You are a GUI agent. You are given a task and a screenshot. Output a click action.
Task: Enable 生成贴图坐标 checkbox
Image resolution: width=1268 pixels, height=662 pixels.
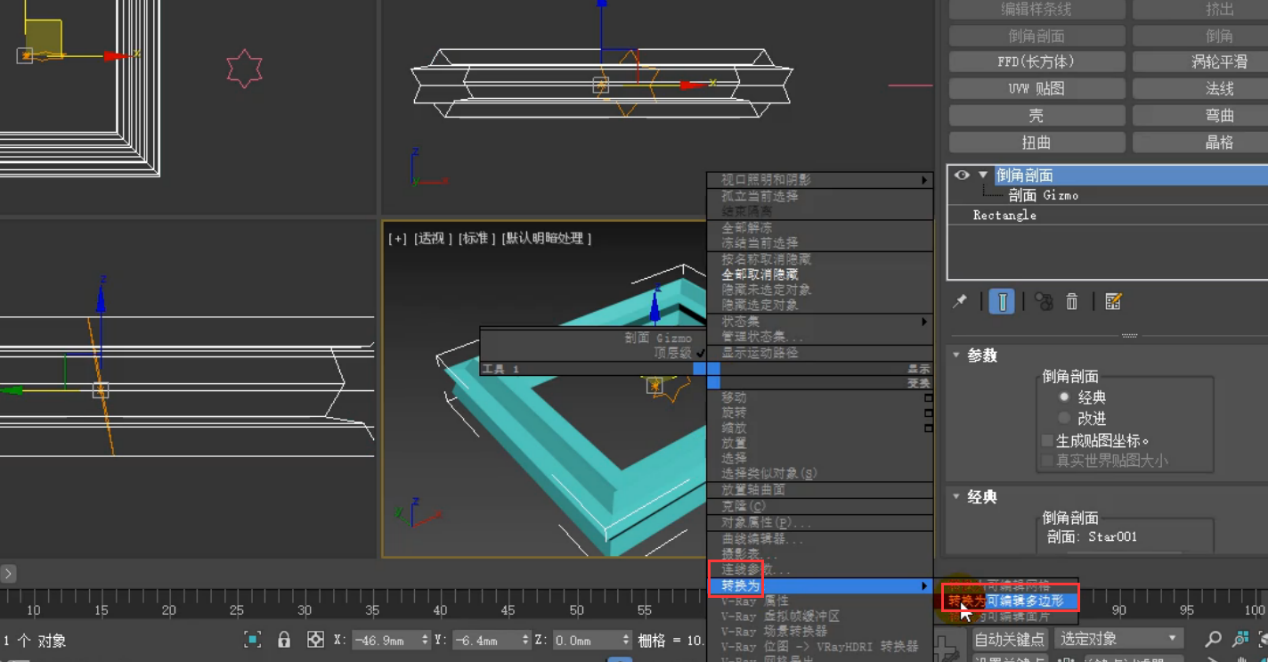(x=1048, y=440)
